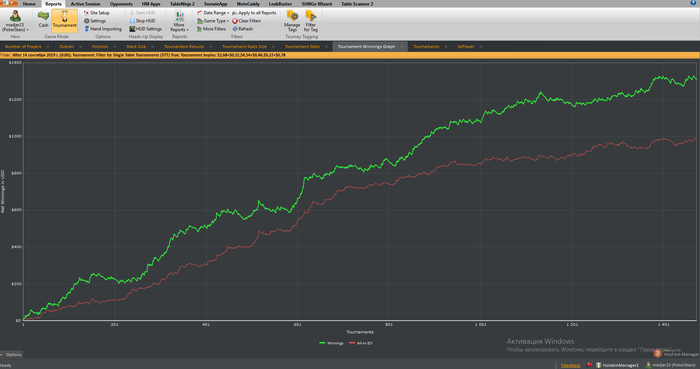Close the Overall report tab

pyautogui.click(x=80, y=46)
